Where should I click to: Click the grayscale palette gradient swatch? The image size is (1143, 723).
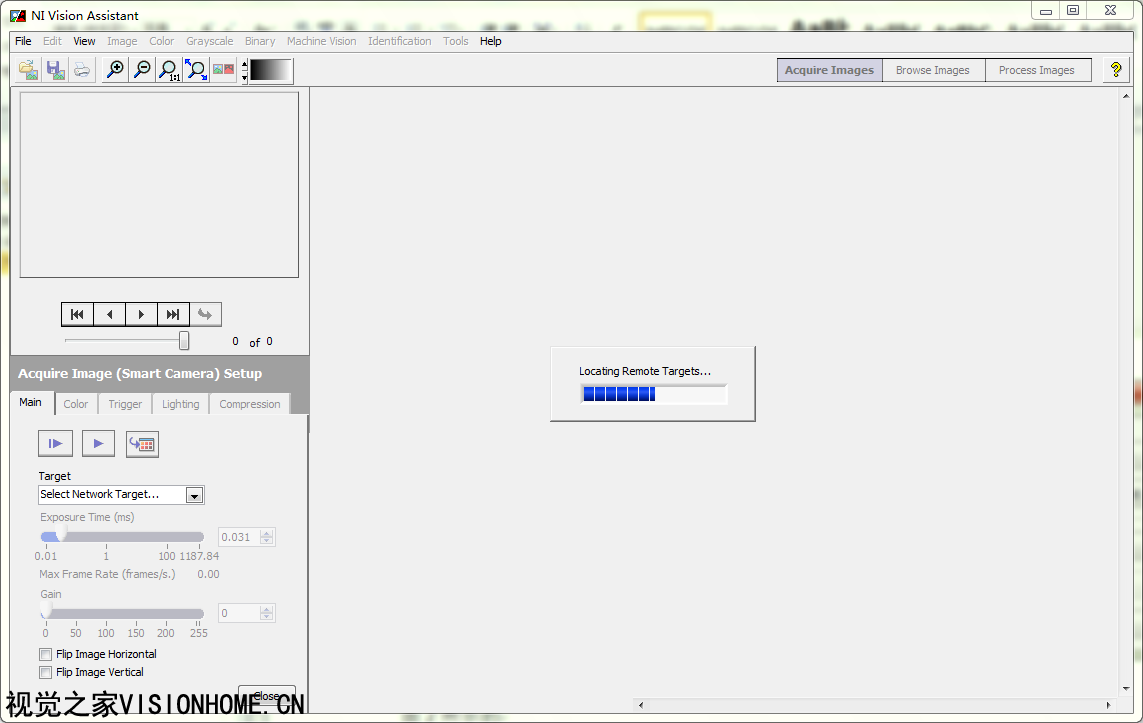click(x=270, y=70)
